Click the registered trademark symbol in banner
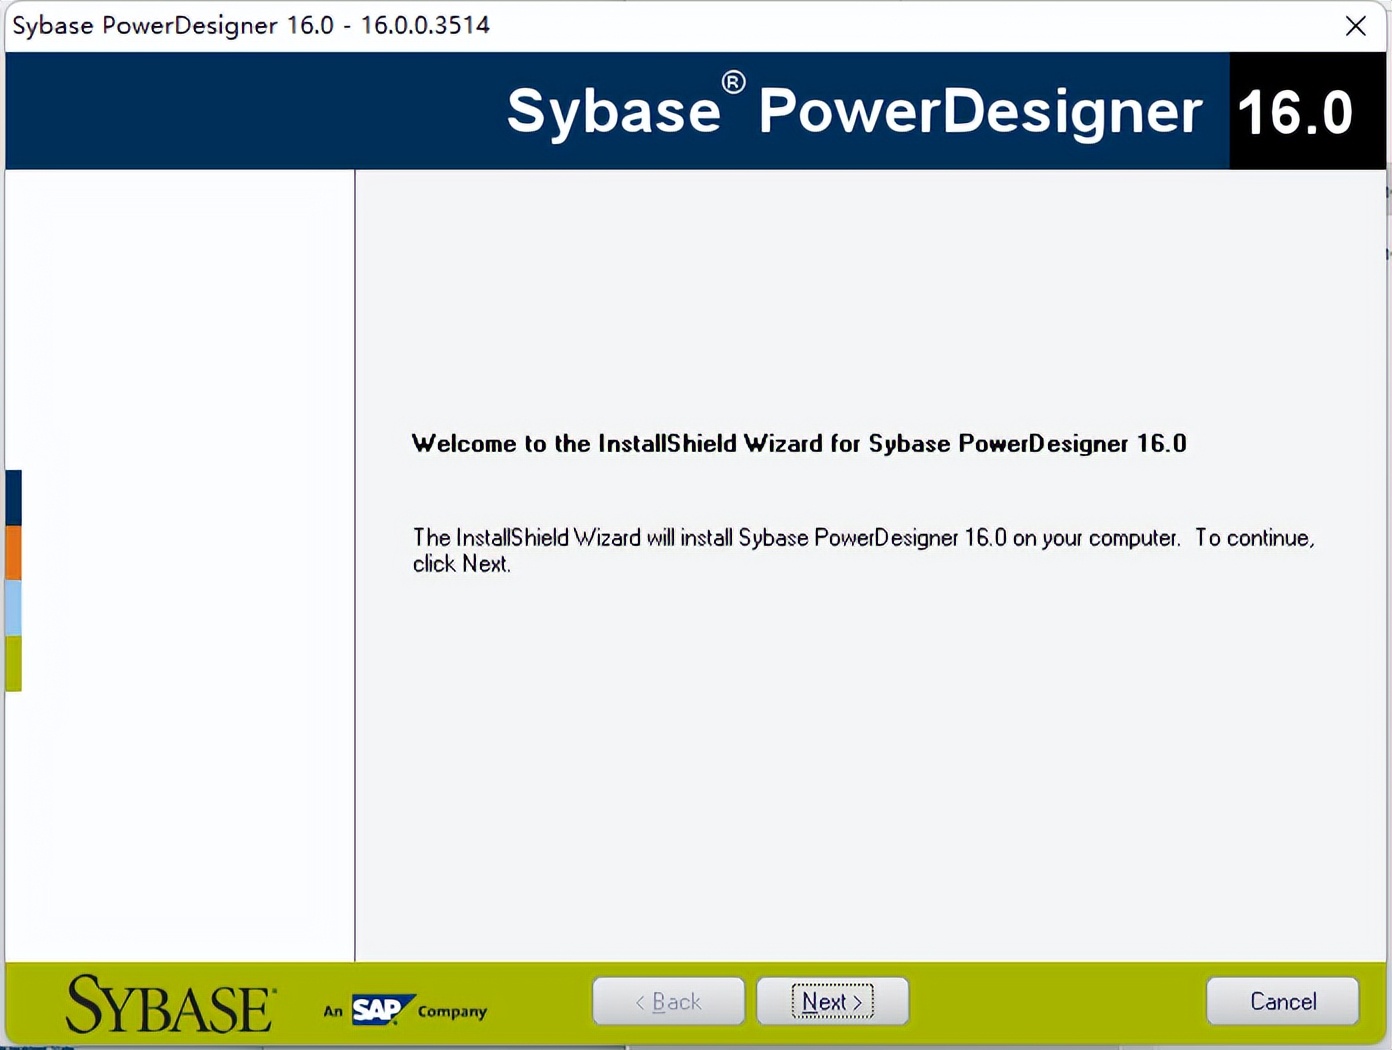 click(733, 83)
